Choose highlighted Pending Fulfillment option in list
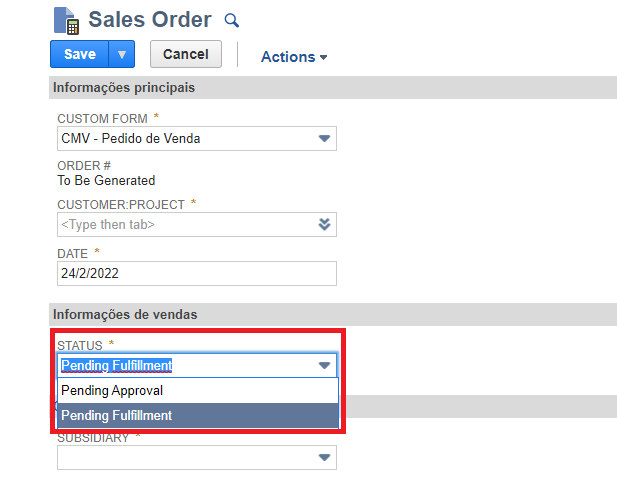Screen dimensions: 617x479 click(x=198, y=415)
